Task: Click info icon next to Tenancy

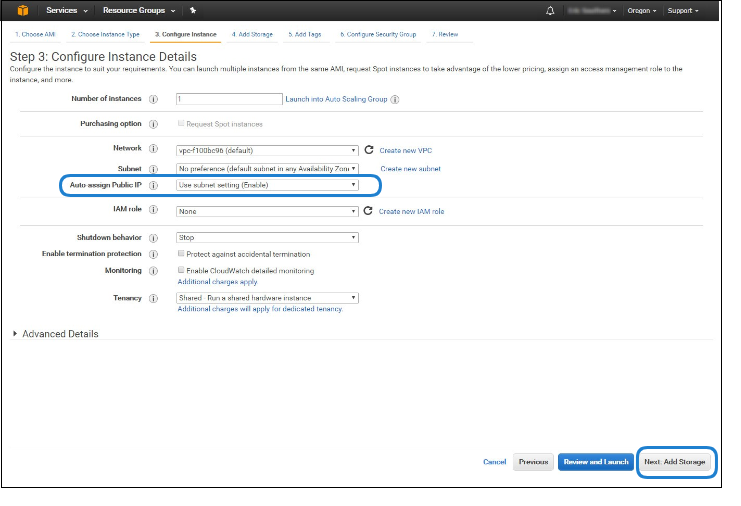Action: click(153, 298)
